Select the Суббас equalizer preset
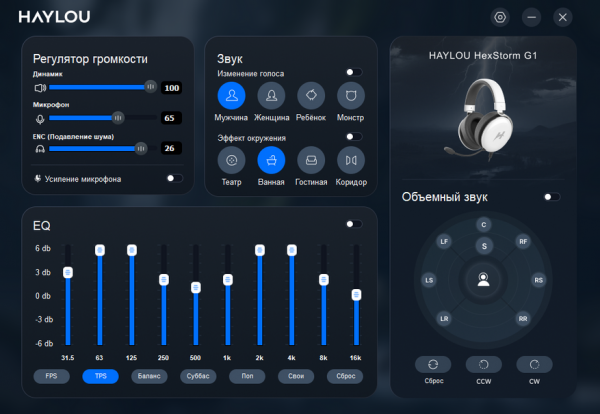 (x=198, y=376)
